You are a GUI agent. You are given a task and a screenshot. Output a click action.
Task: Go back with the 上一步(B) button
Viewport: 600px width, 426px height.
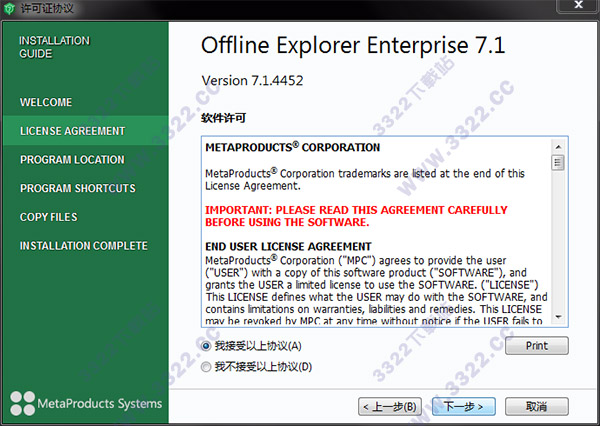pos(390,406)
